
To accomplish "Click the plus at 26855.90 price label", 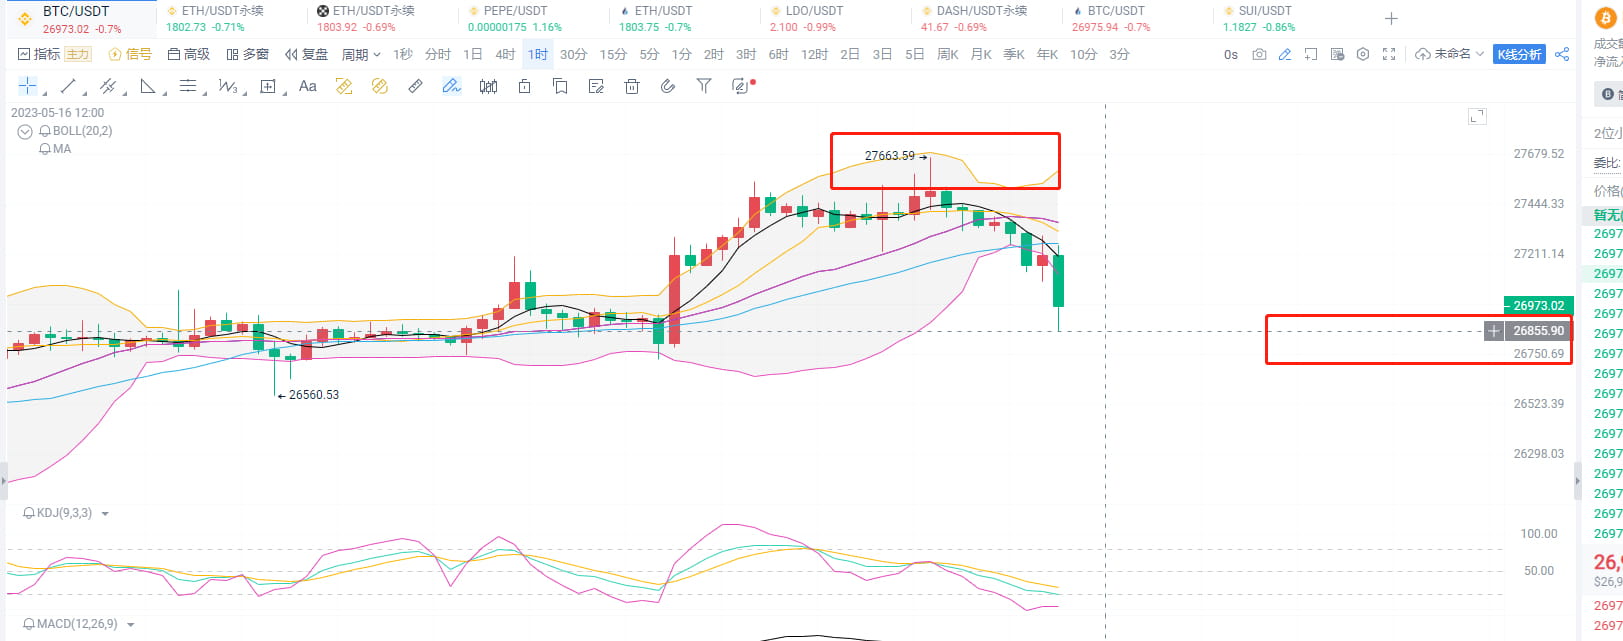I will point(1494,331).
